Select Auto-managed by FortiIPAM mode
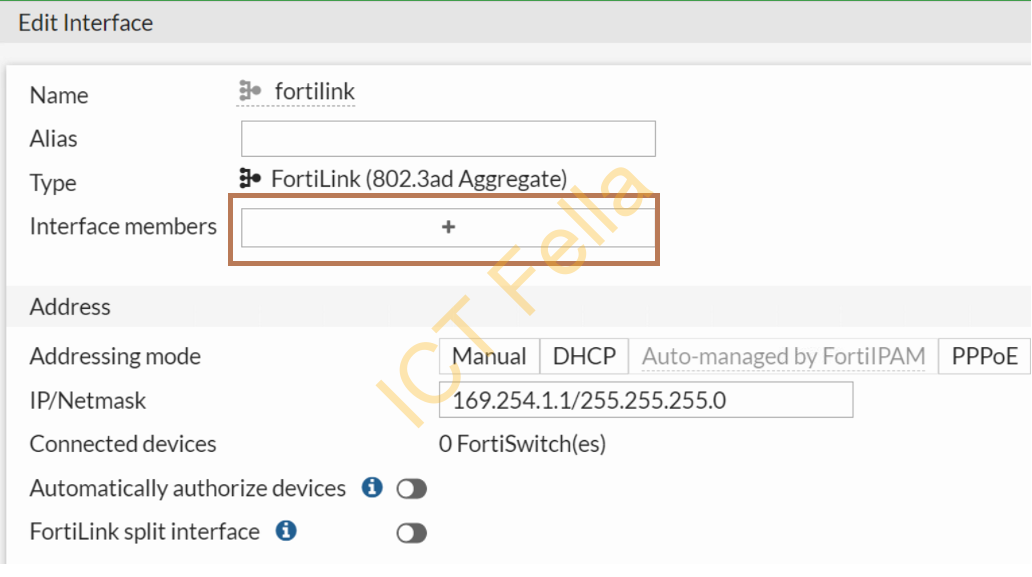 coord(783,356)
